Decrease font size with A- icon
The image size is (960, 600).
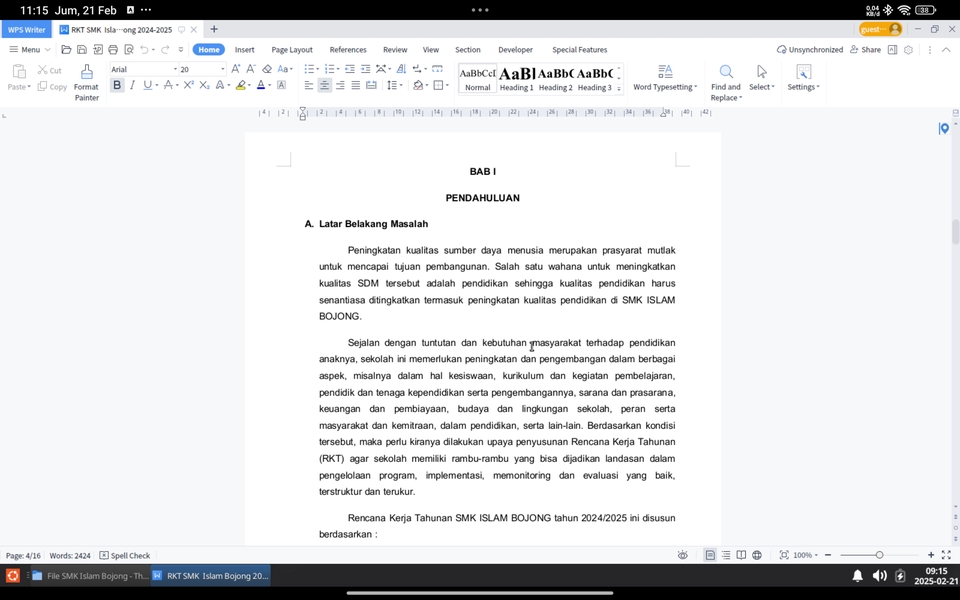pos(250,69)
